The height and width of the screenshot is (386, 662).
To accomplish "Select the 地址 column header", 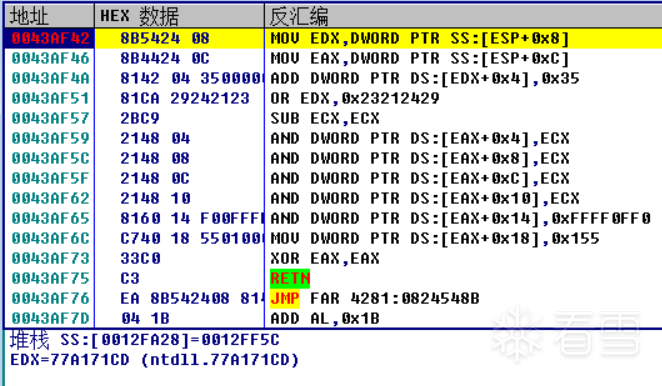I will [49, 16].
